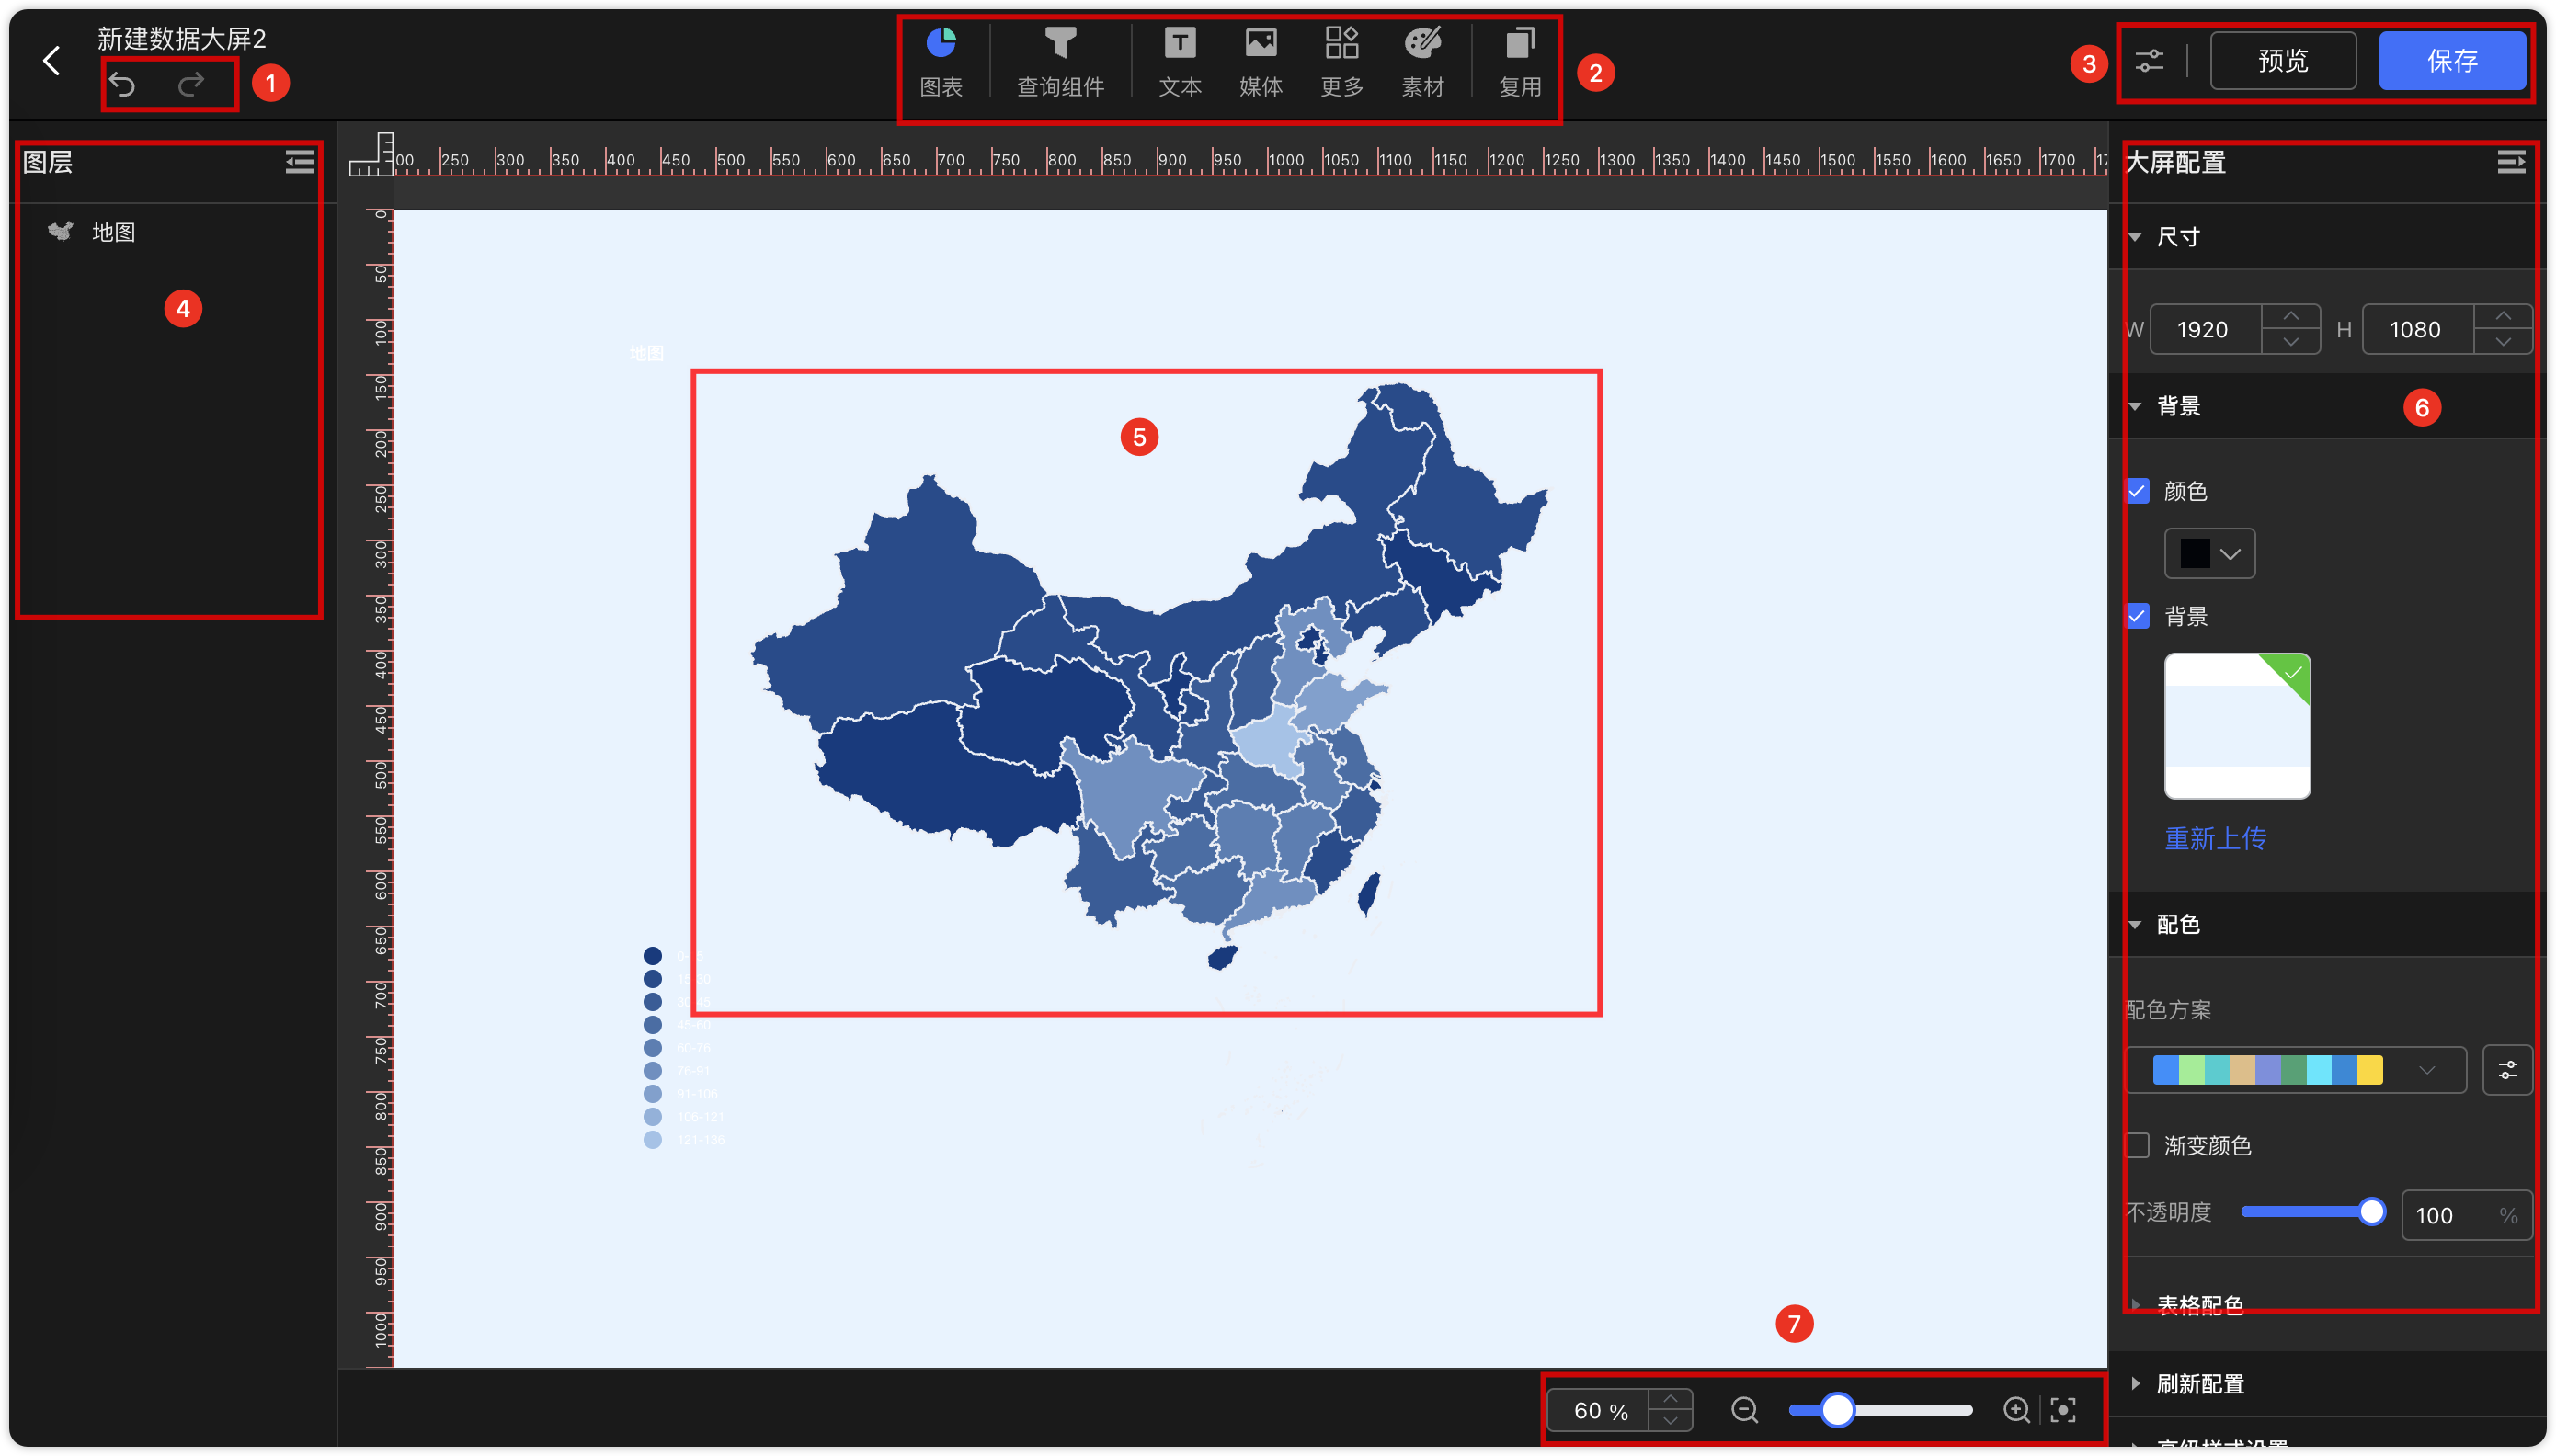Decrease the height H value
This screenshot has width=2556, height=1456.
[x=2503, y=342]
